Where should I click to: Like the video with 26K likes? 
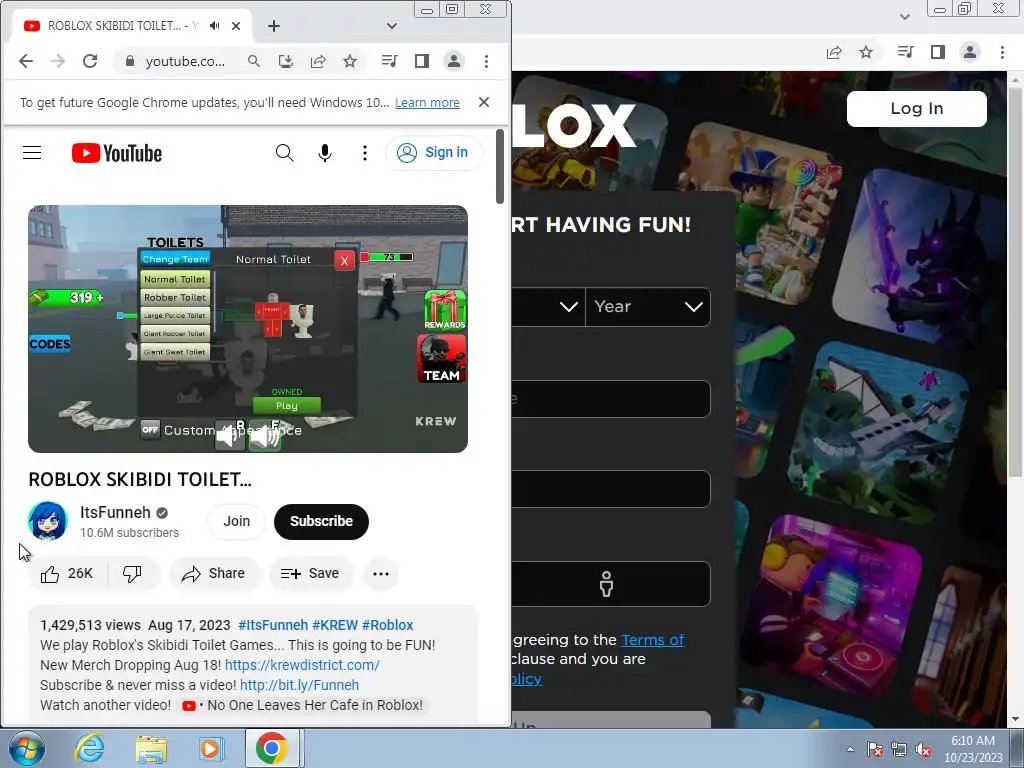[67, 573]
